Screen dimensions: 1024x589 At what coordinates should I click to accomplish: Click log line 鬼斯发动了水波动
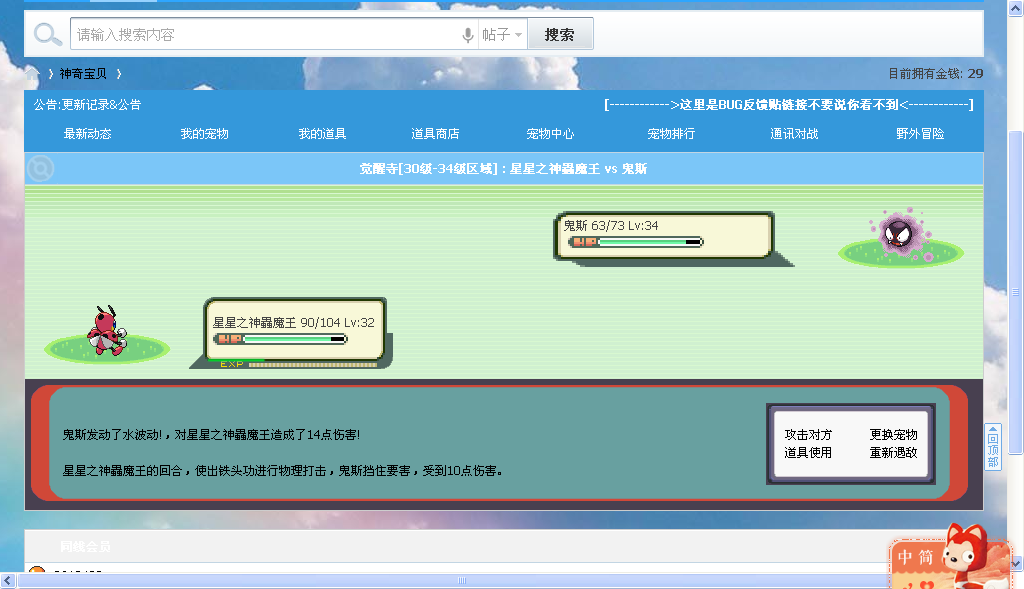tap(211, 435)
